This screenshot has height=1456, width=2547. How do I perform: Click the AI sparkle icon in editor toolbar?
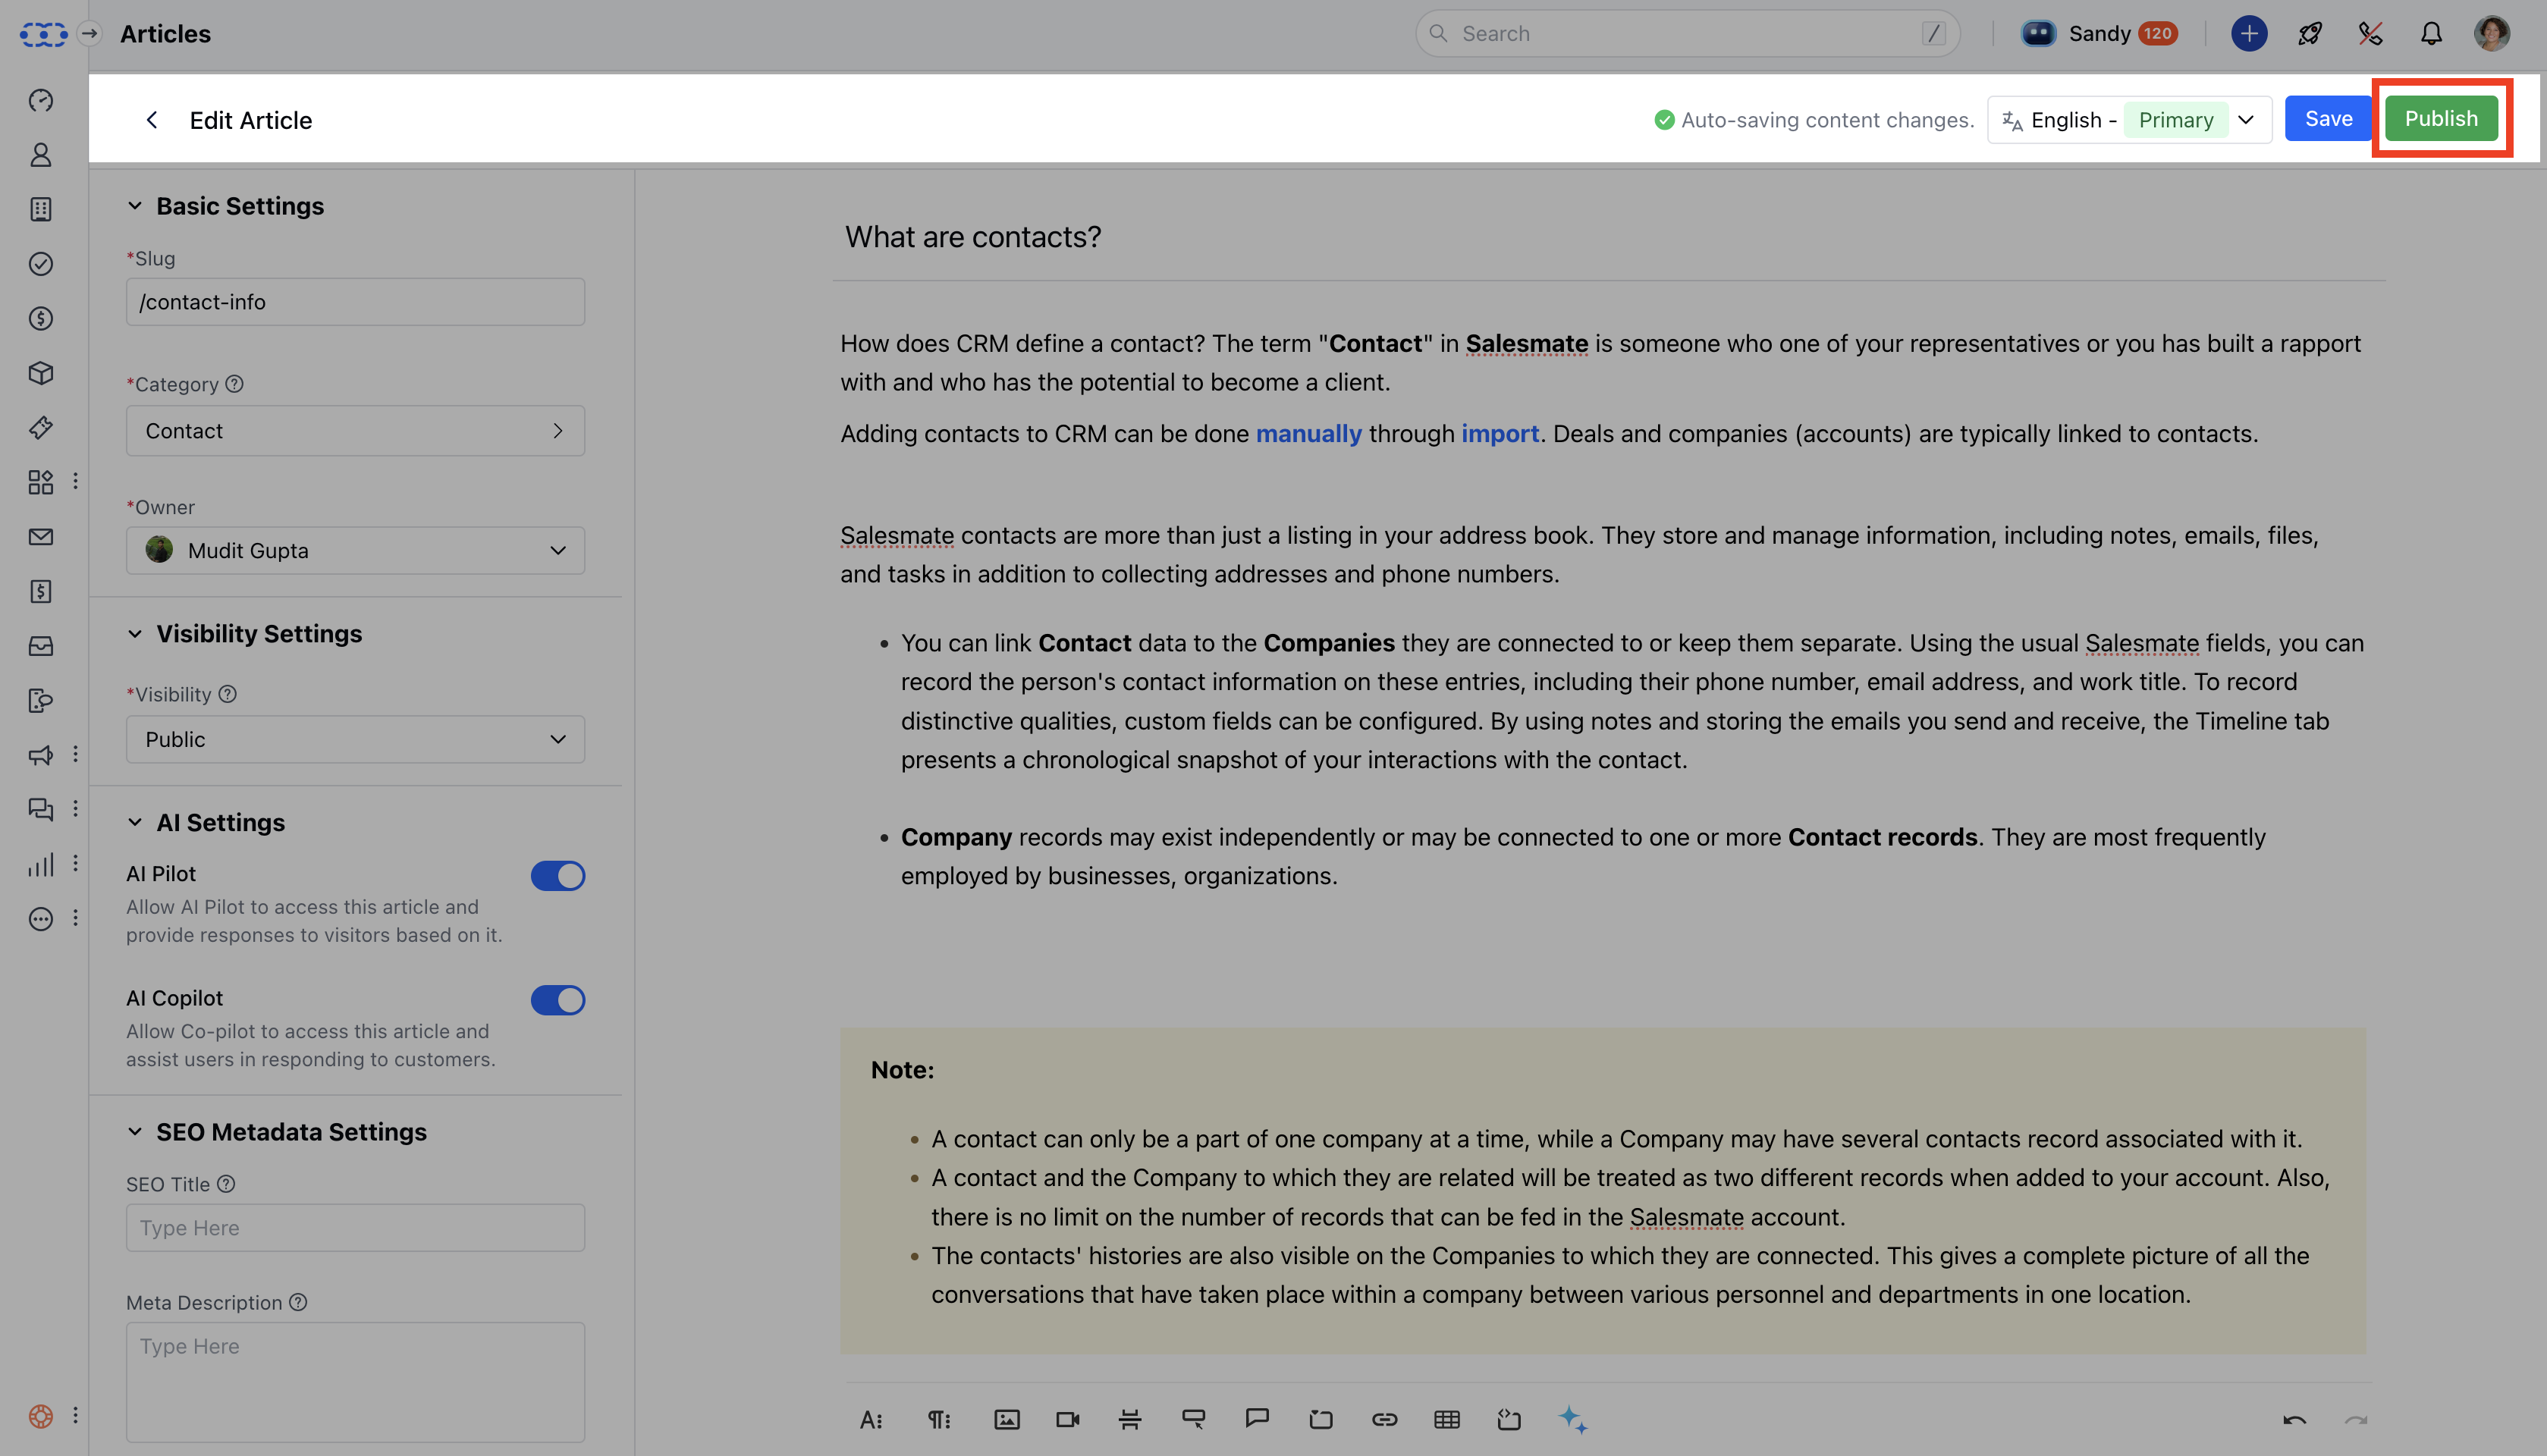[1572, 1419]
